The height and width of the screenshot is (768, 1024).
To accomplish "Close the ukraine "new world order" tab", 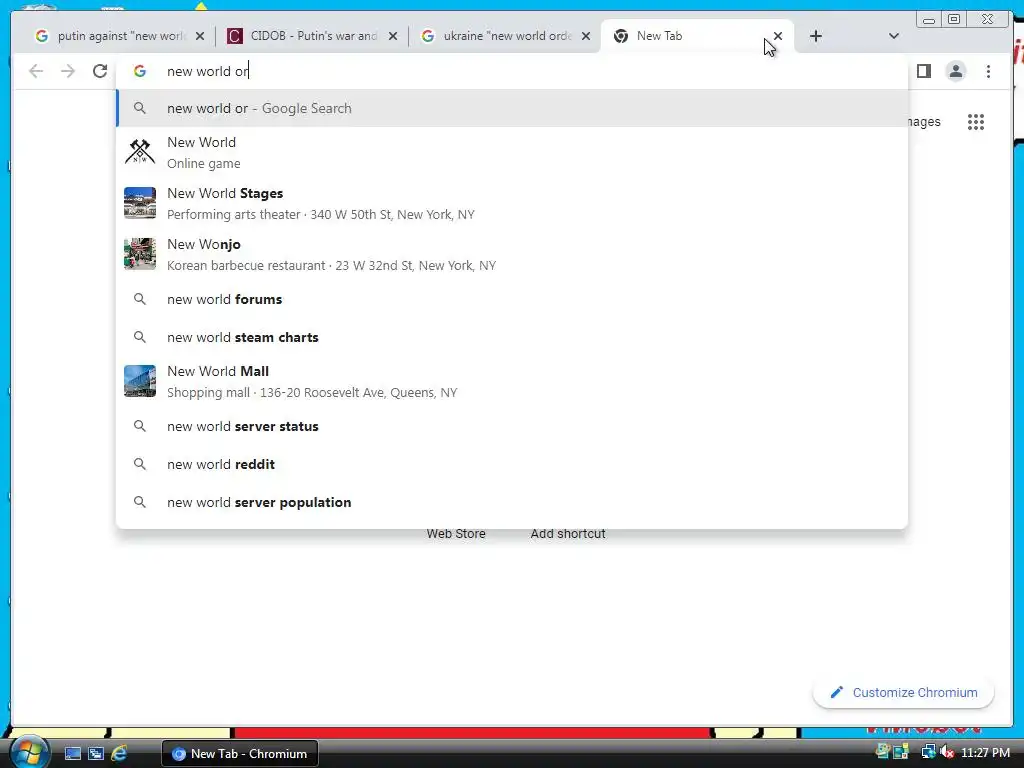I will coord(586,36).
